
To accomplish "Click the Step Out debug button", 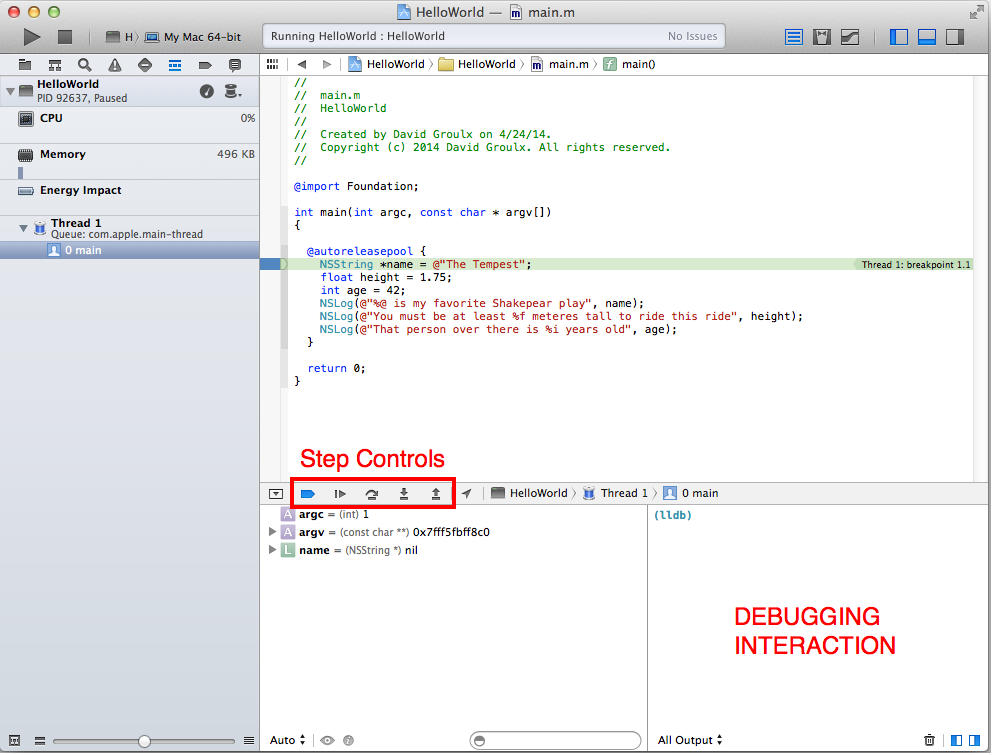I will pyautogui.click(x=436, y=493).
